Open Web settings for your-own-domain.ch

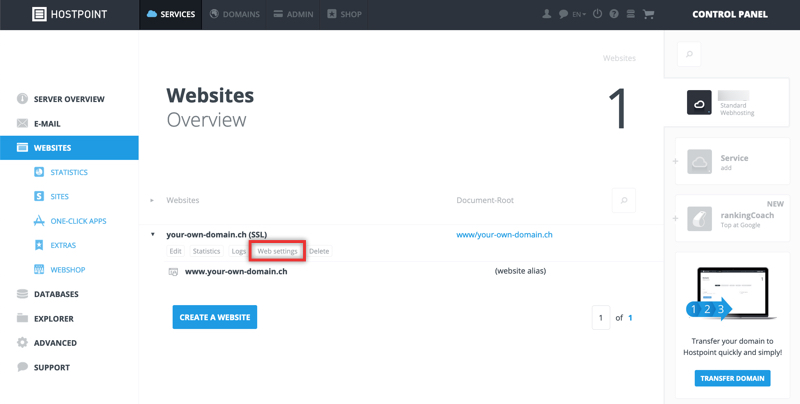[277, 251]
